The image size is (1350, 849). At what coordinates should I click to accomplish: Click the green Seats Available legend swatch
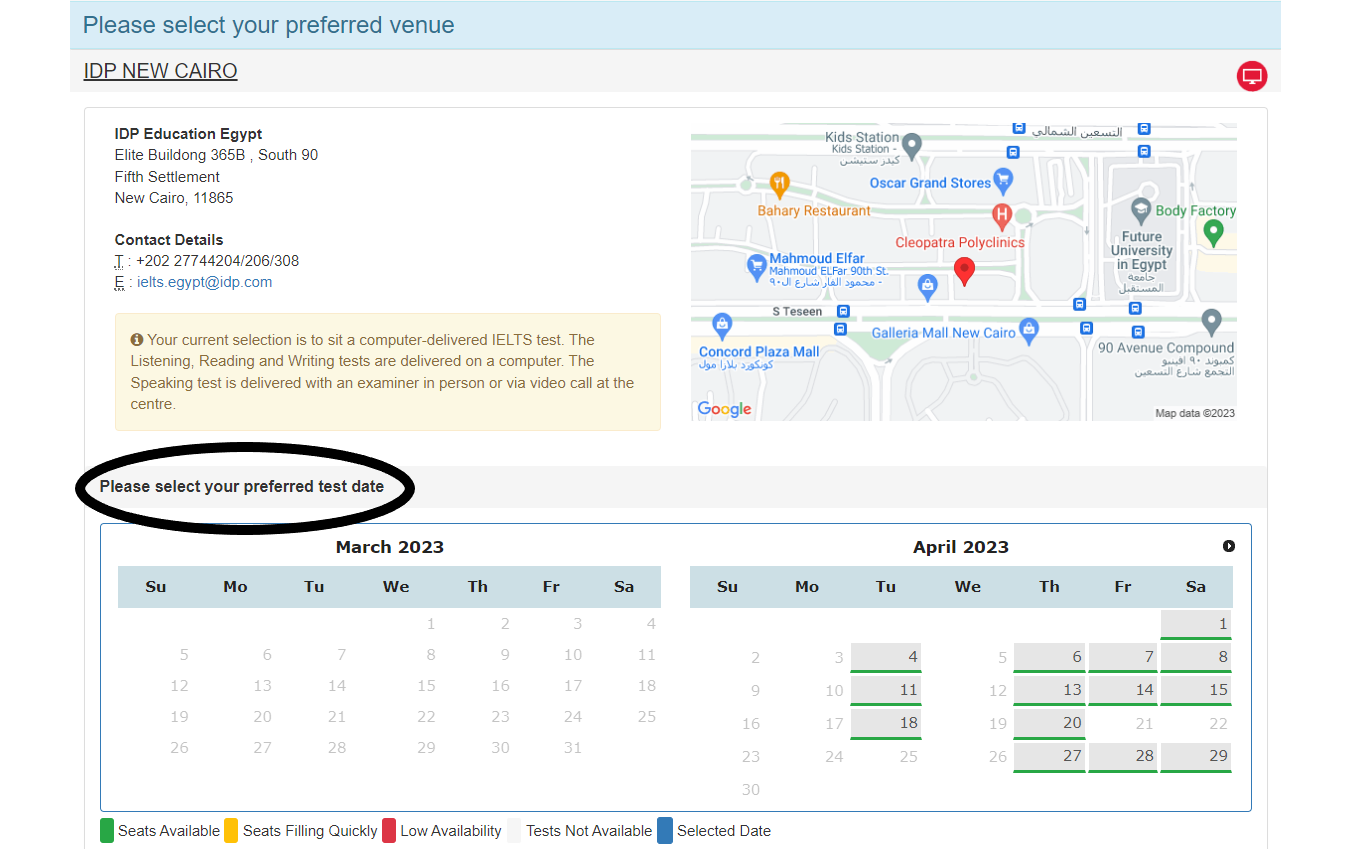[107, 831]
